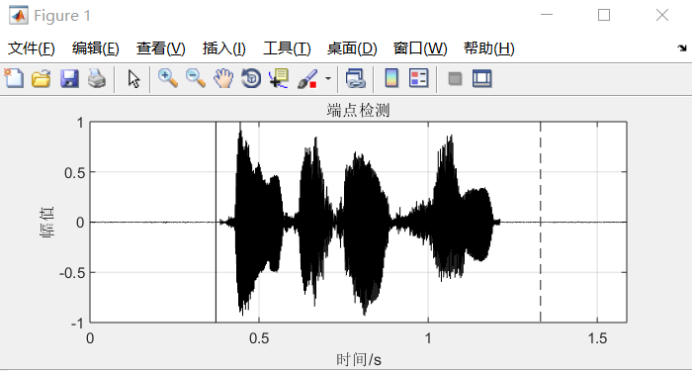Click the y-axis label 幅值
The width and height of the screenshot is (692, 371).
pyautogui.click(x=47, y=222)
